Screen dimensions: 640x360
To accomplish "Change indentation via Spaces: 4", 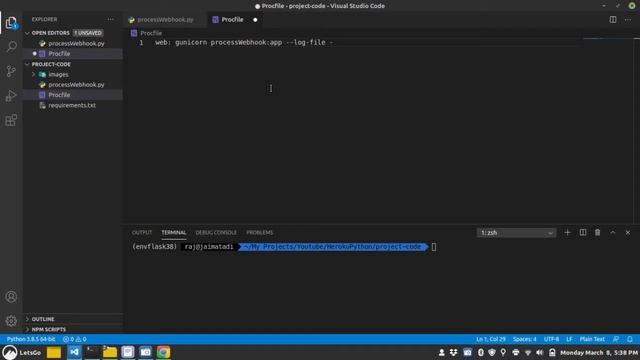I will pos(524,339).
